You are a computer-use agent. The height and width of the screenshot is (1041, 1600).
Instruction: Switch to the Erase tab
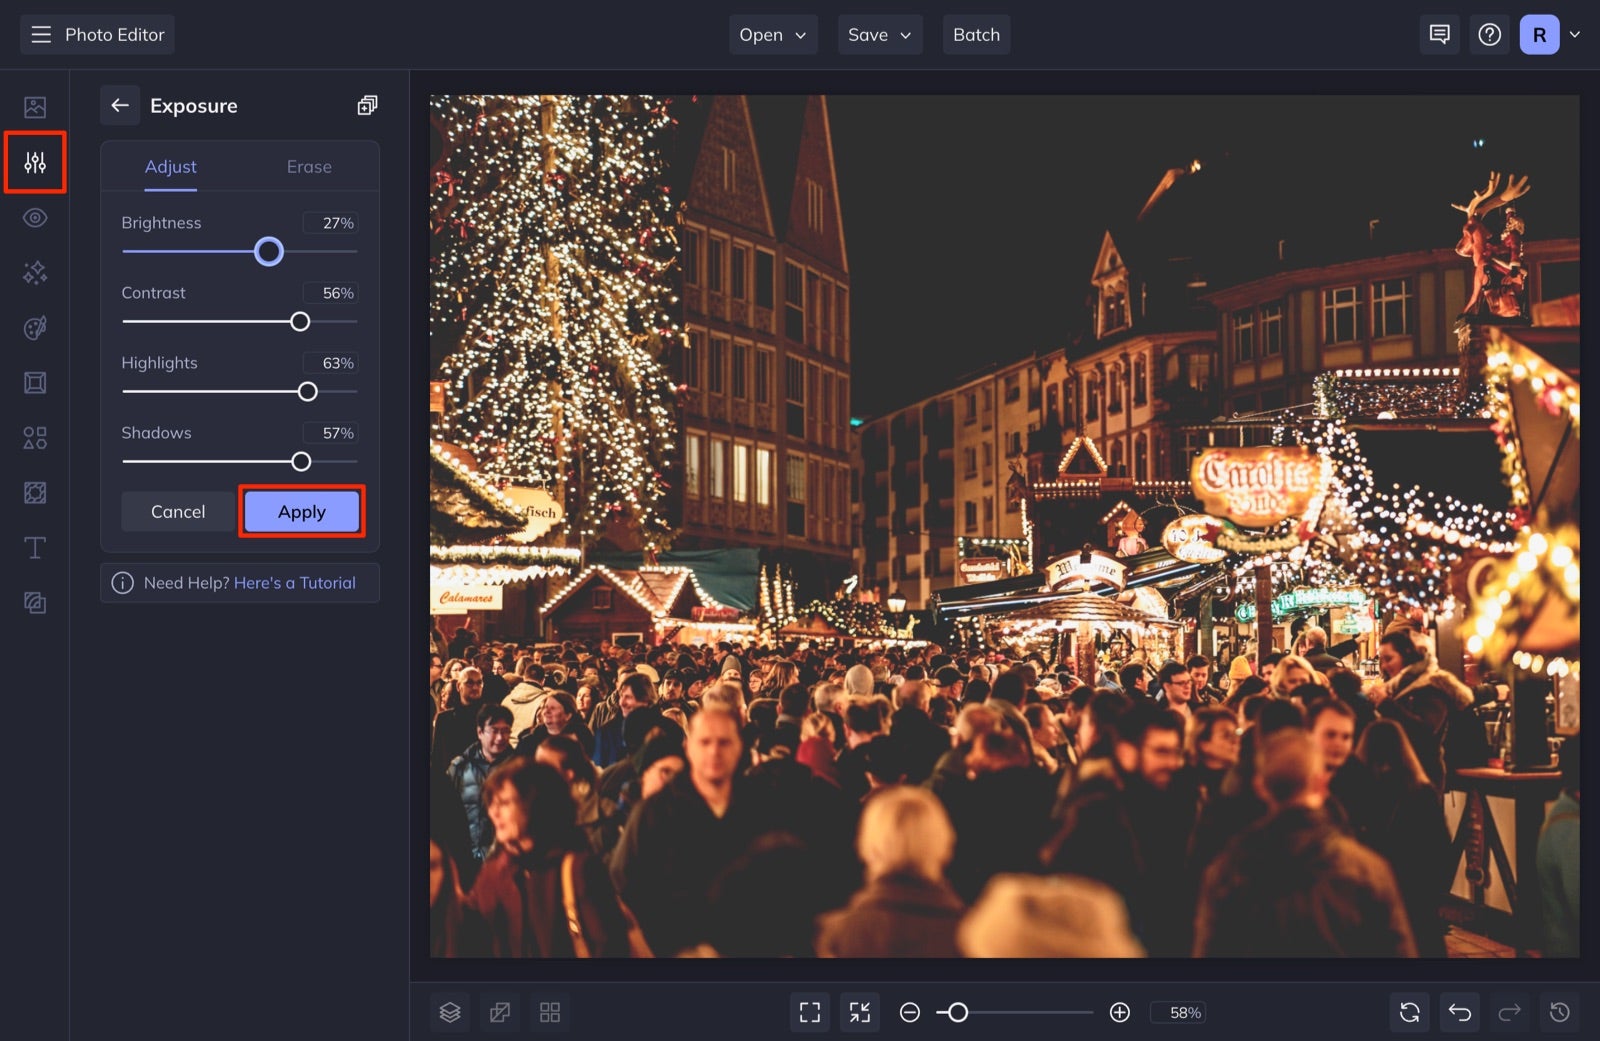pos(308,166)
